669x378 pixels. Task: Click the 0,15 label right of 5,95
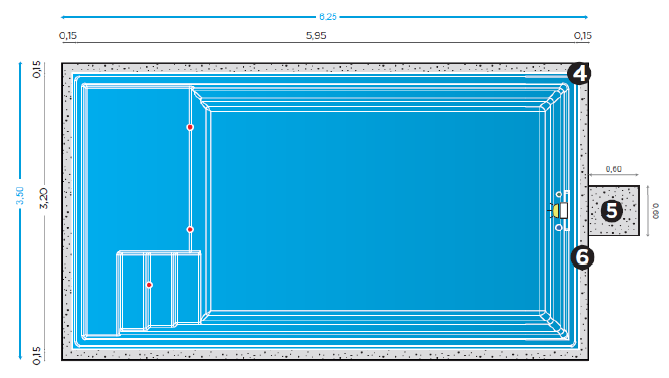[582, 35]
